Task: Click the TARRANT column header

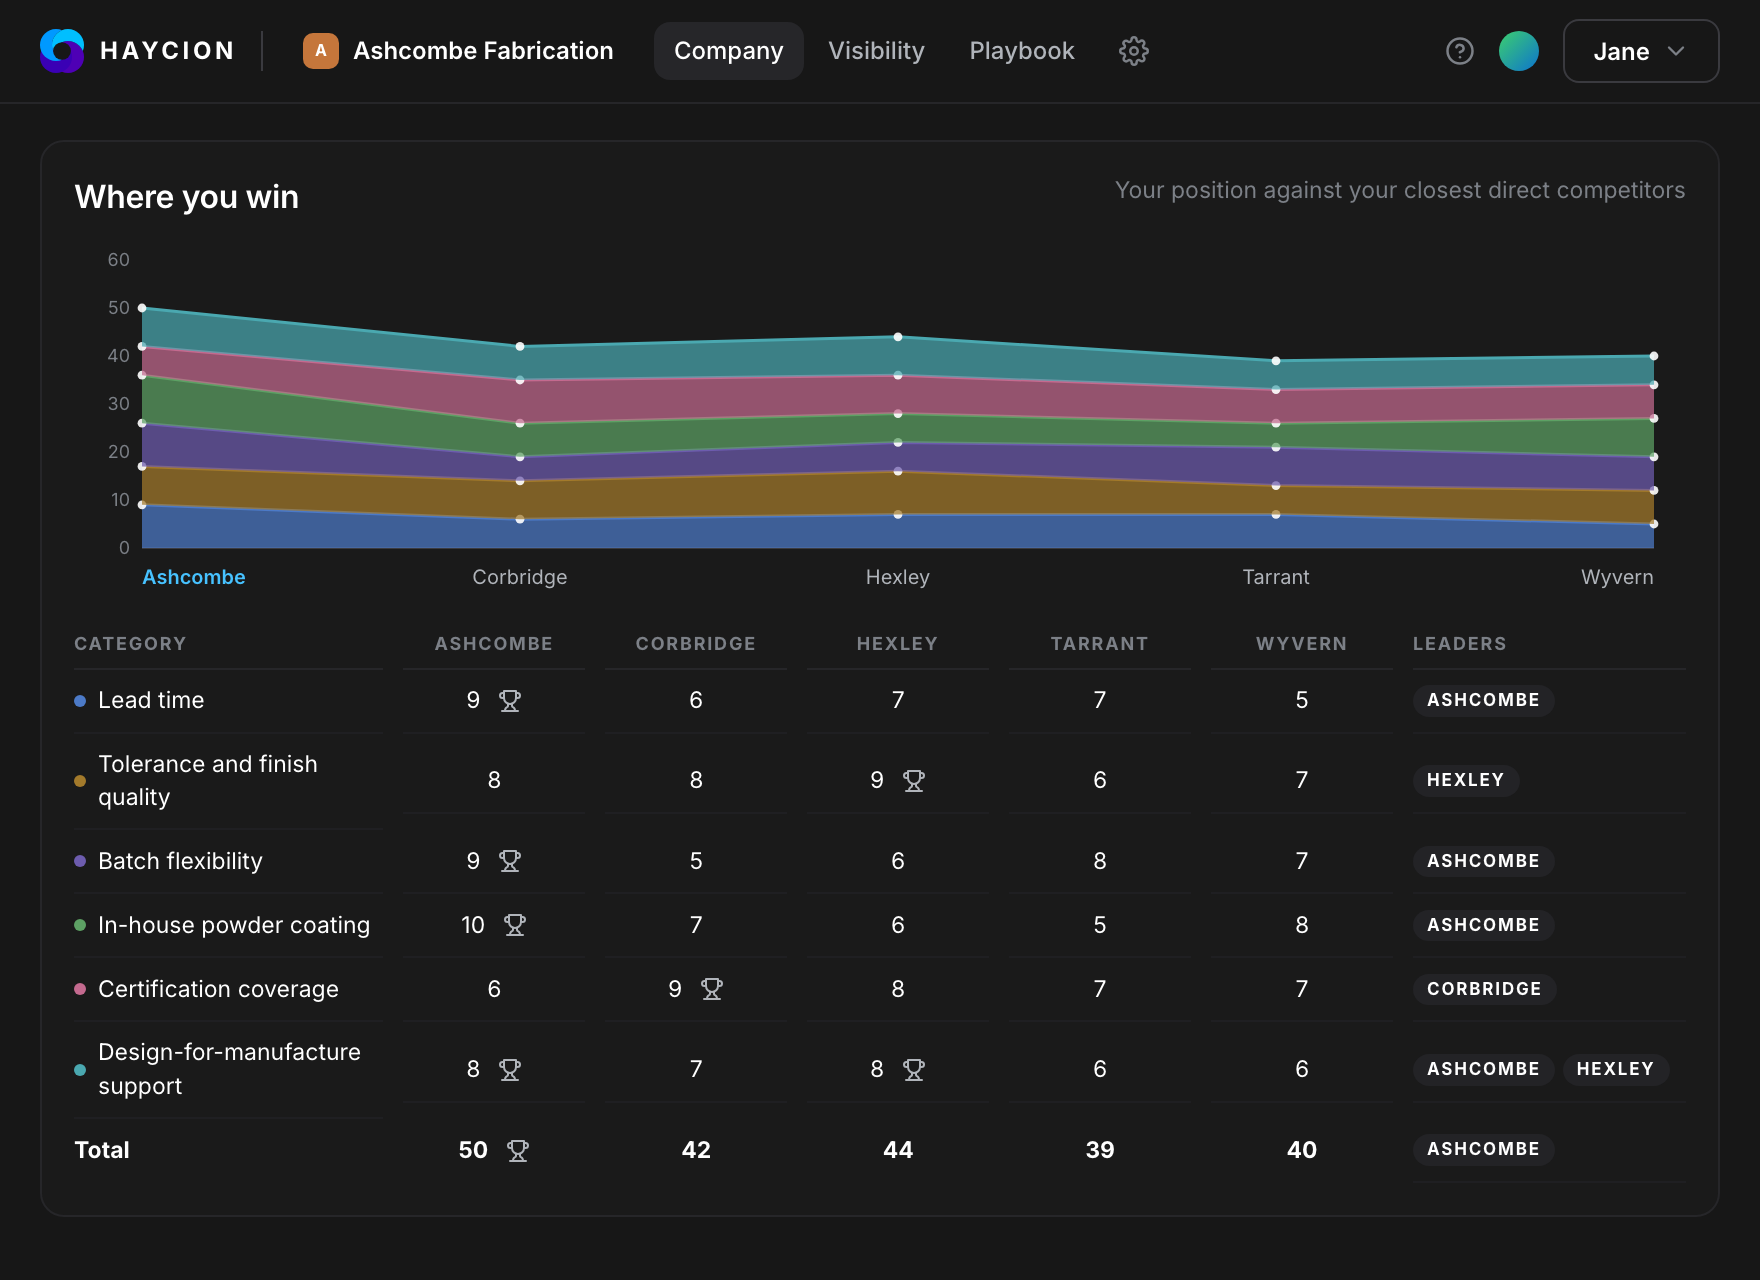Action: click(x=1099, y=644)
